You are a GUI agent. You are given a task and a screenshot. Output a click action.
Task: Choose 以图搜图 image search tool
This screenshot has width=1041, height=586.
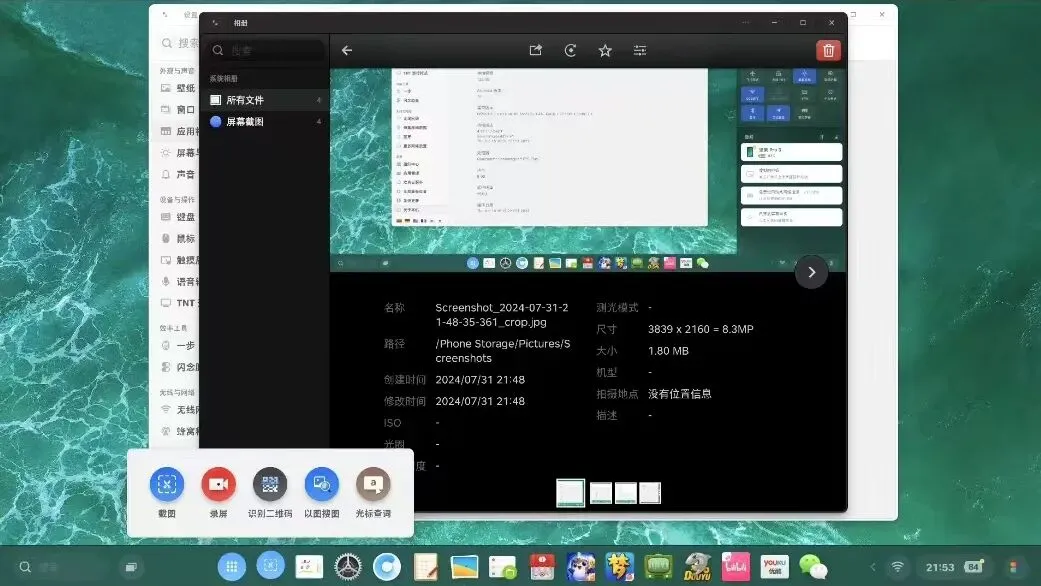(x=321, y=492)
